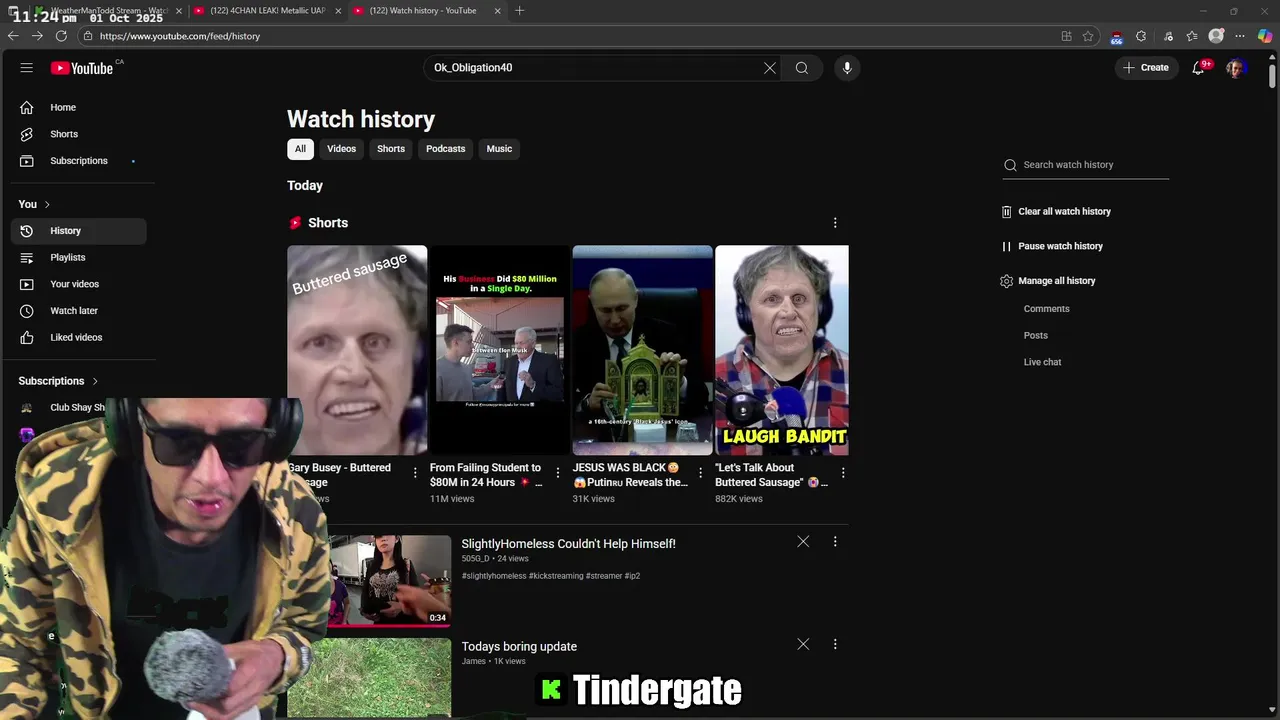1280x720 pixels.
Task: Open Live chat history link
Action: pos(1042,362)
